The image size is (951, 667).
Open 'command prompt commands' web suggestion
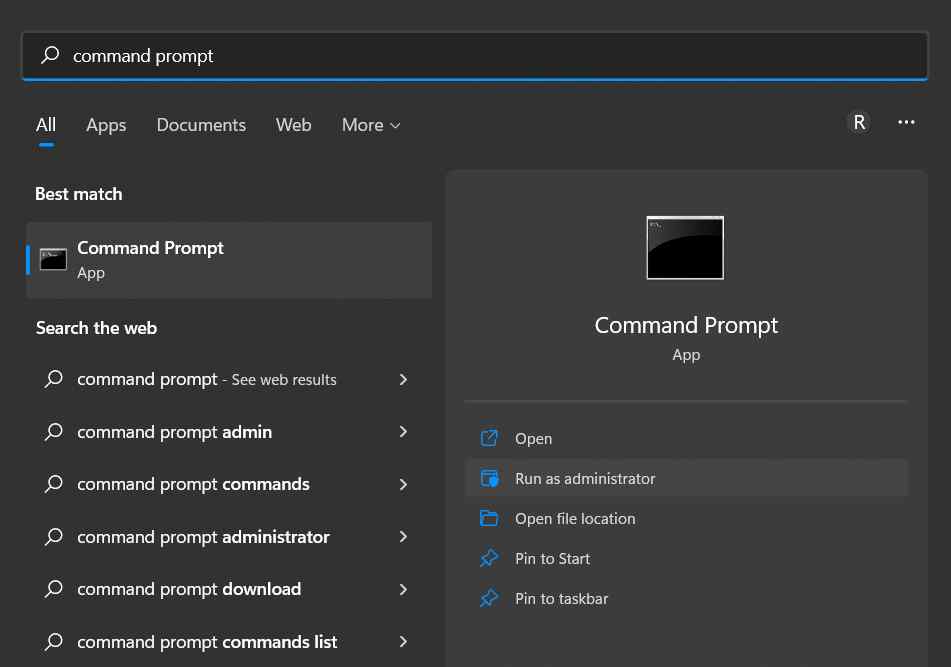pos(229,484)
